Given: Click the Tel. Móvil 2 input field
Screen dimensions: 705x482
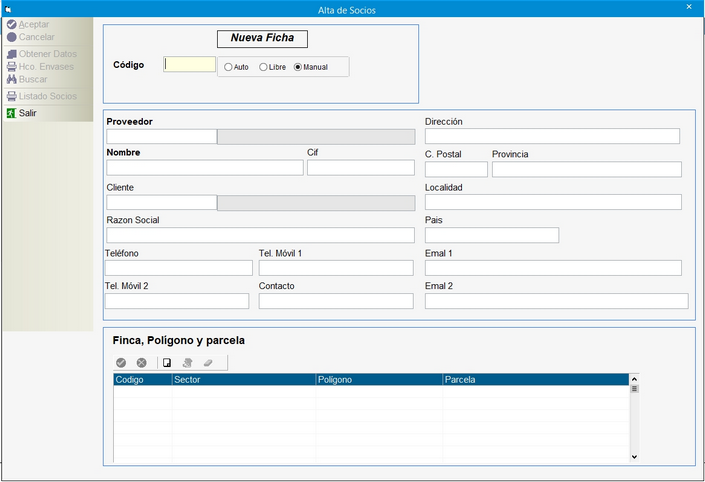Looking at the screenshot, I should pyautogui.click(x=177, y=301).
